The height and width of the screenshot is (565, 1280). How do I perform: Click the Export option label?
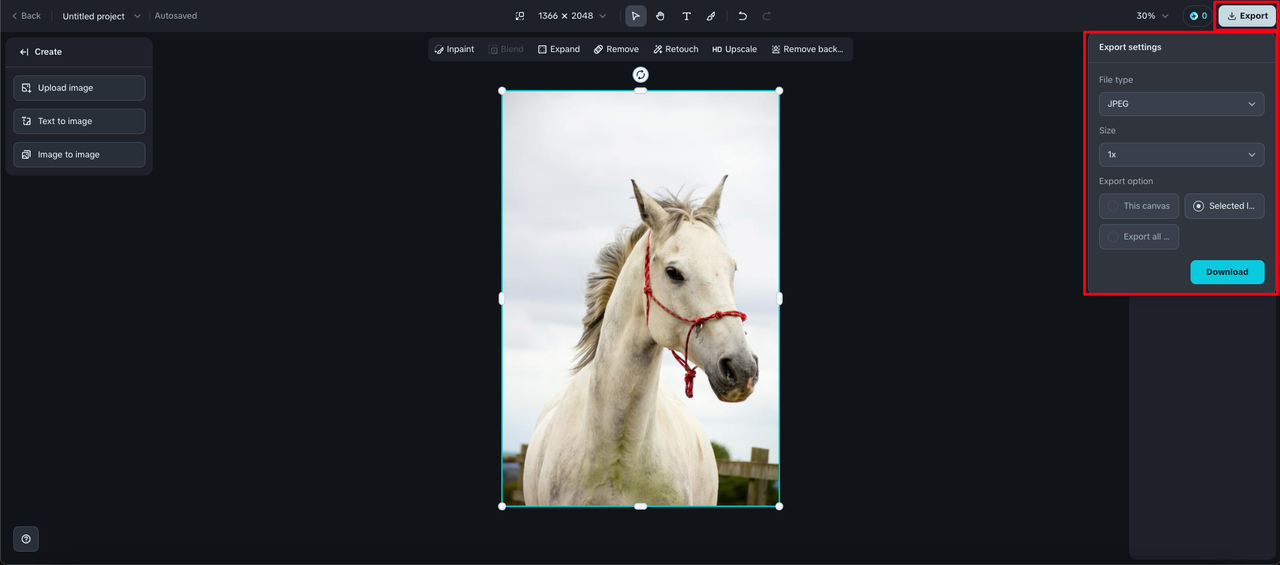pyautogui.click(x=1126, y=181)
